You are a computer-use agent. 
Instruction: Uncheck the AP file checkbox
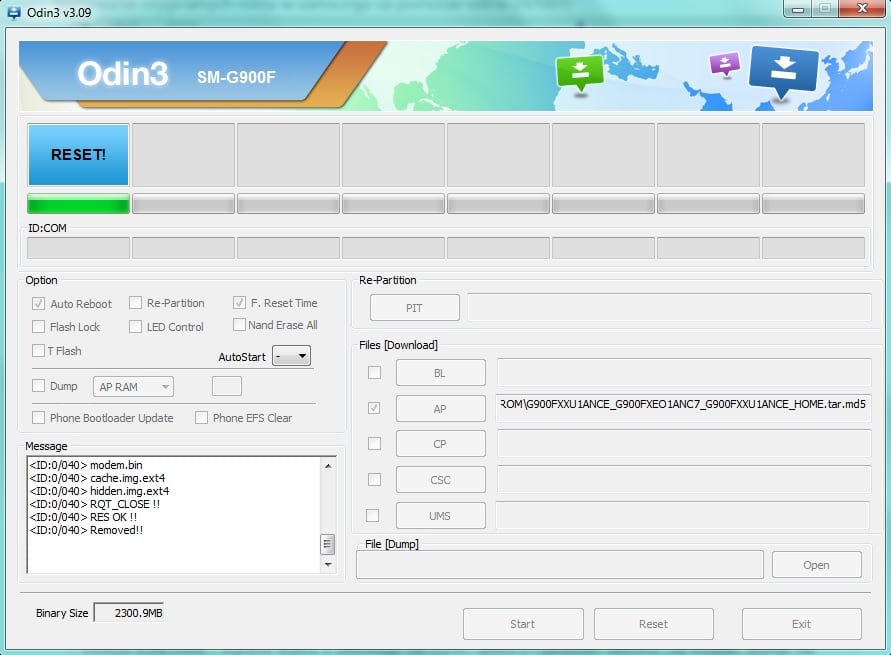(374, 408)
